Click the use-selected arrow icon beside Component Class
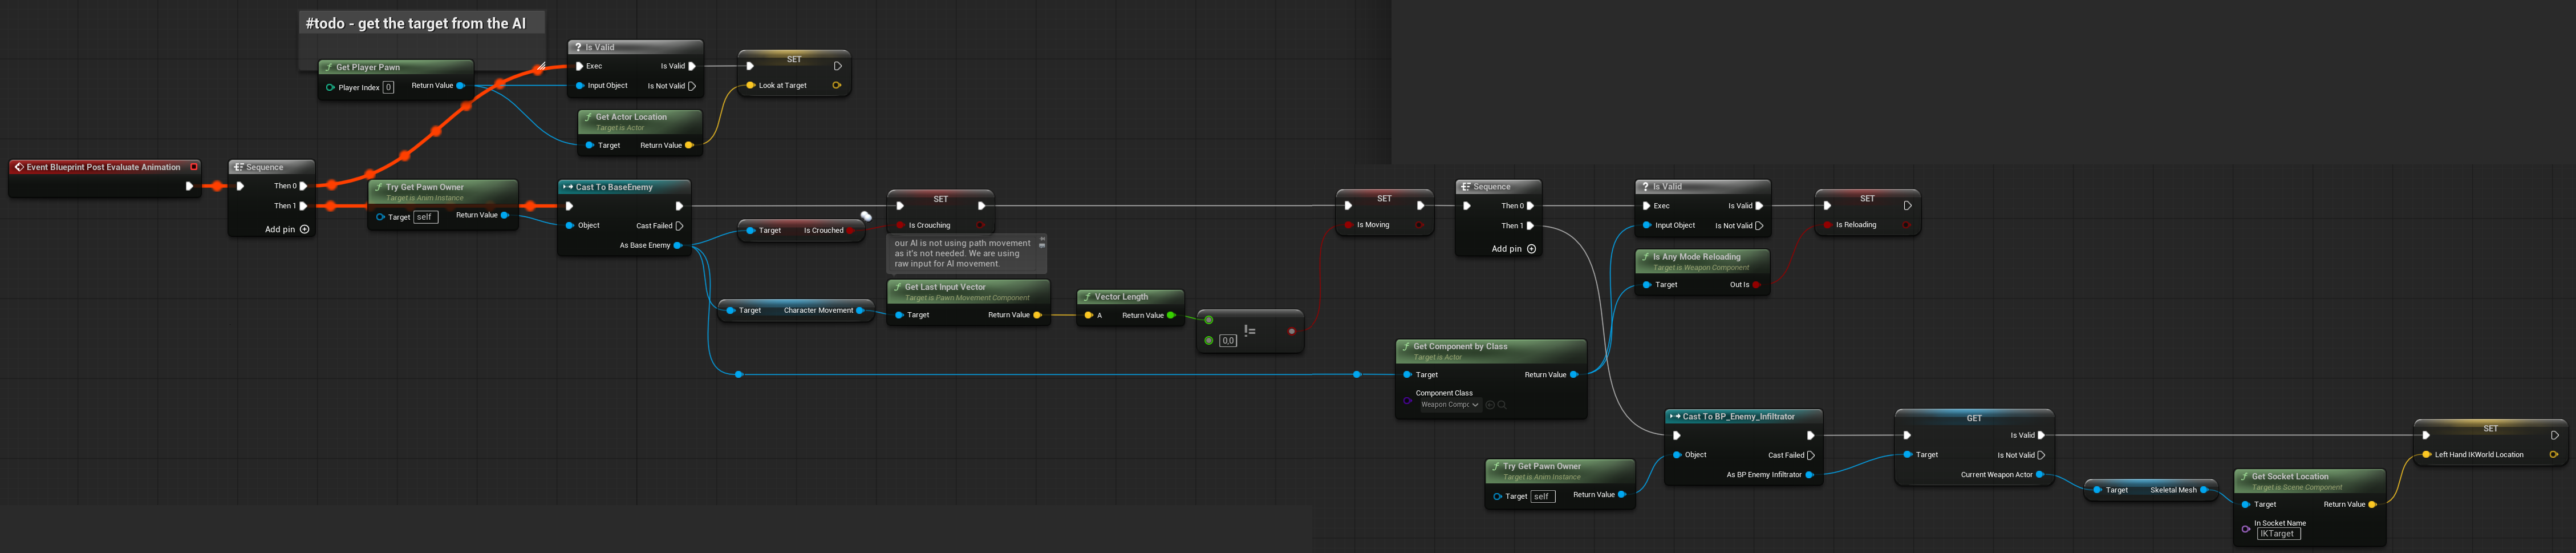2576x553 pixels. point(1490,405)
